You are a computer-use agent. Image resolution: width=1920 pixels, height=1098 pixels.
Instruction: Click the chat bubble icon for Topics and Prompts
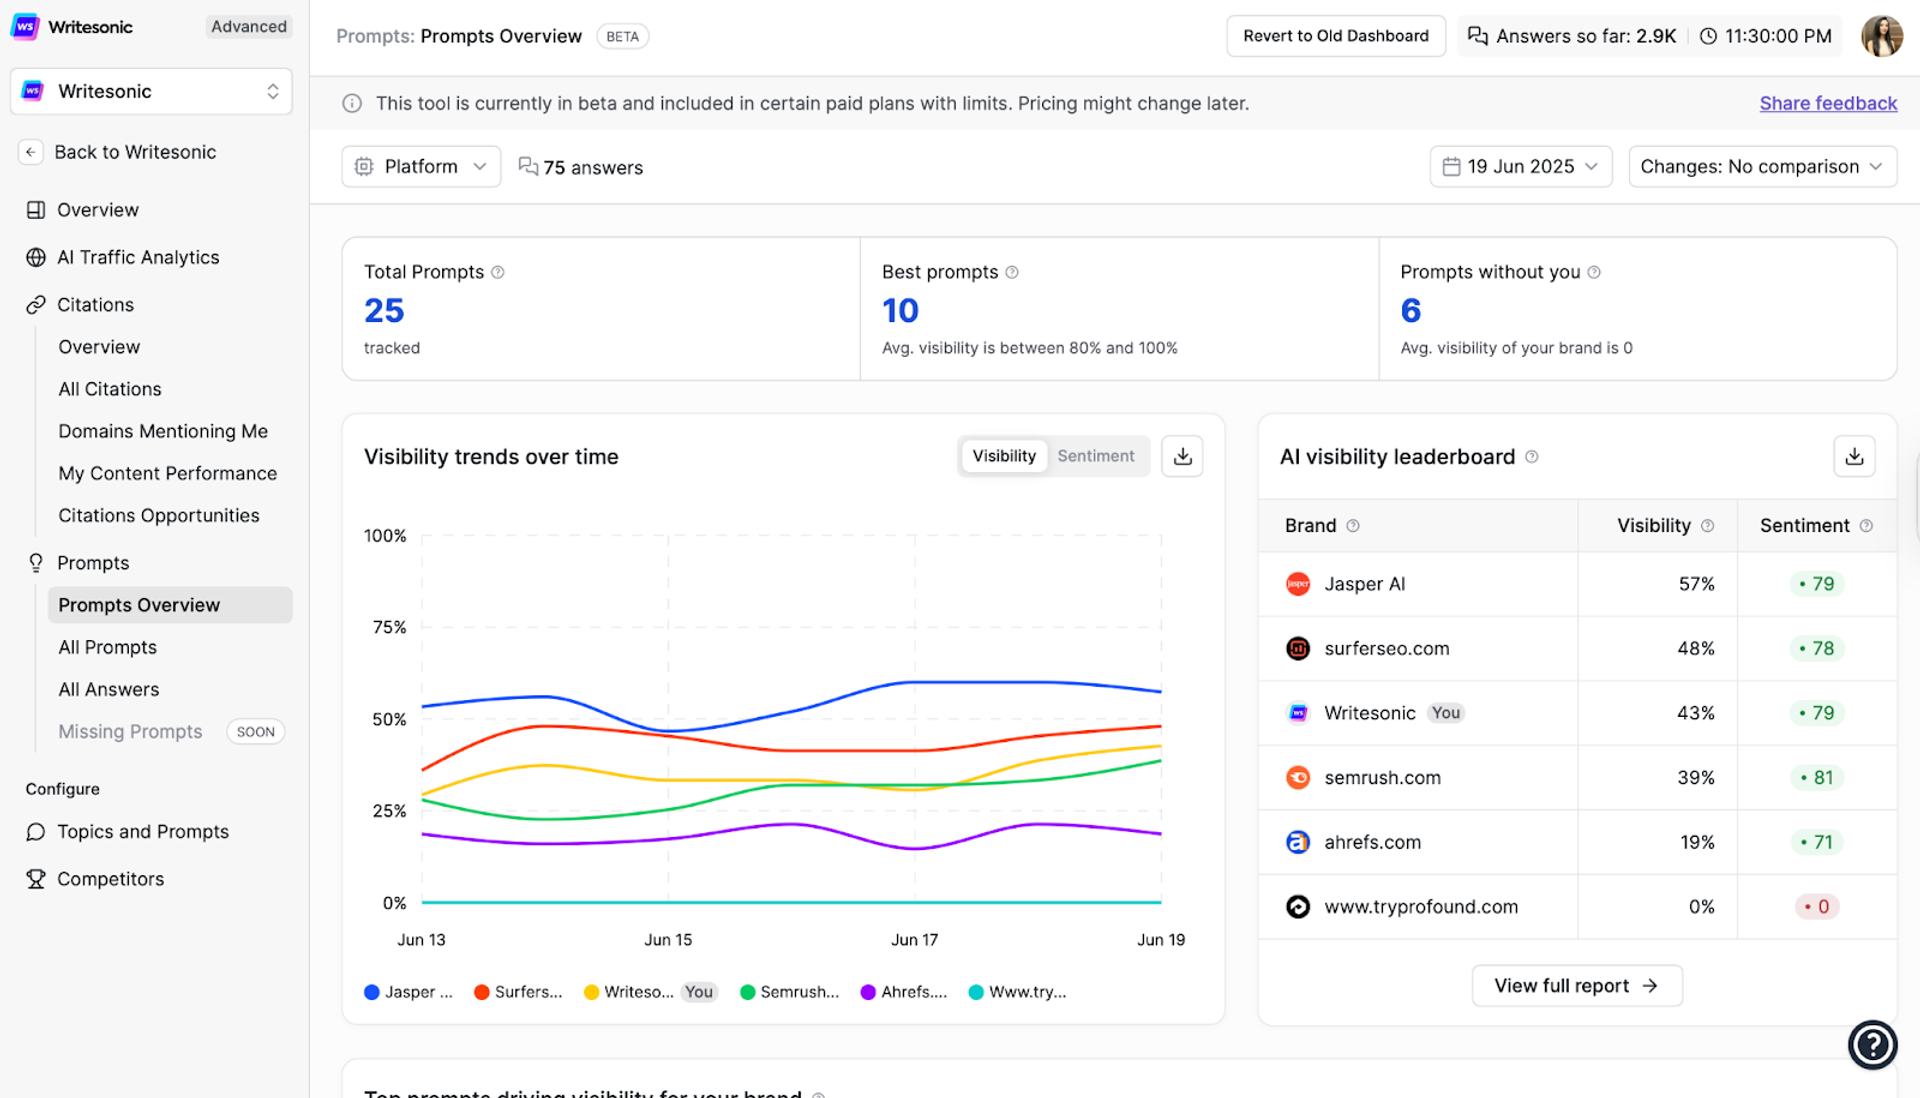[36, 832]
